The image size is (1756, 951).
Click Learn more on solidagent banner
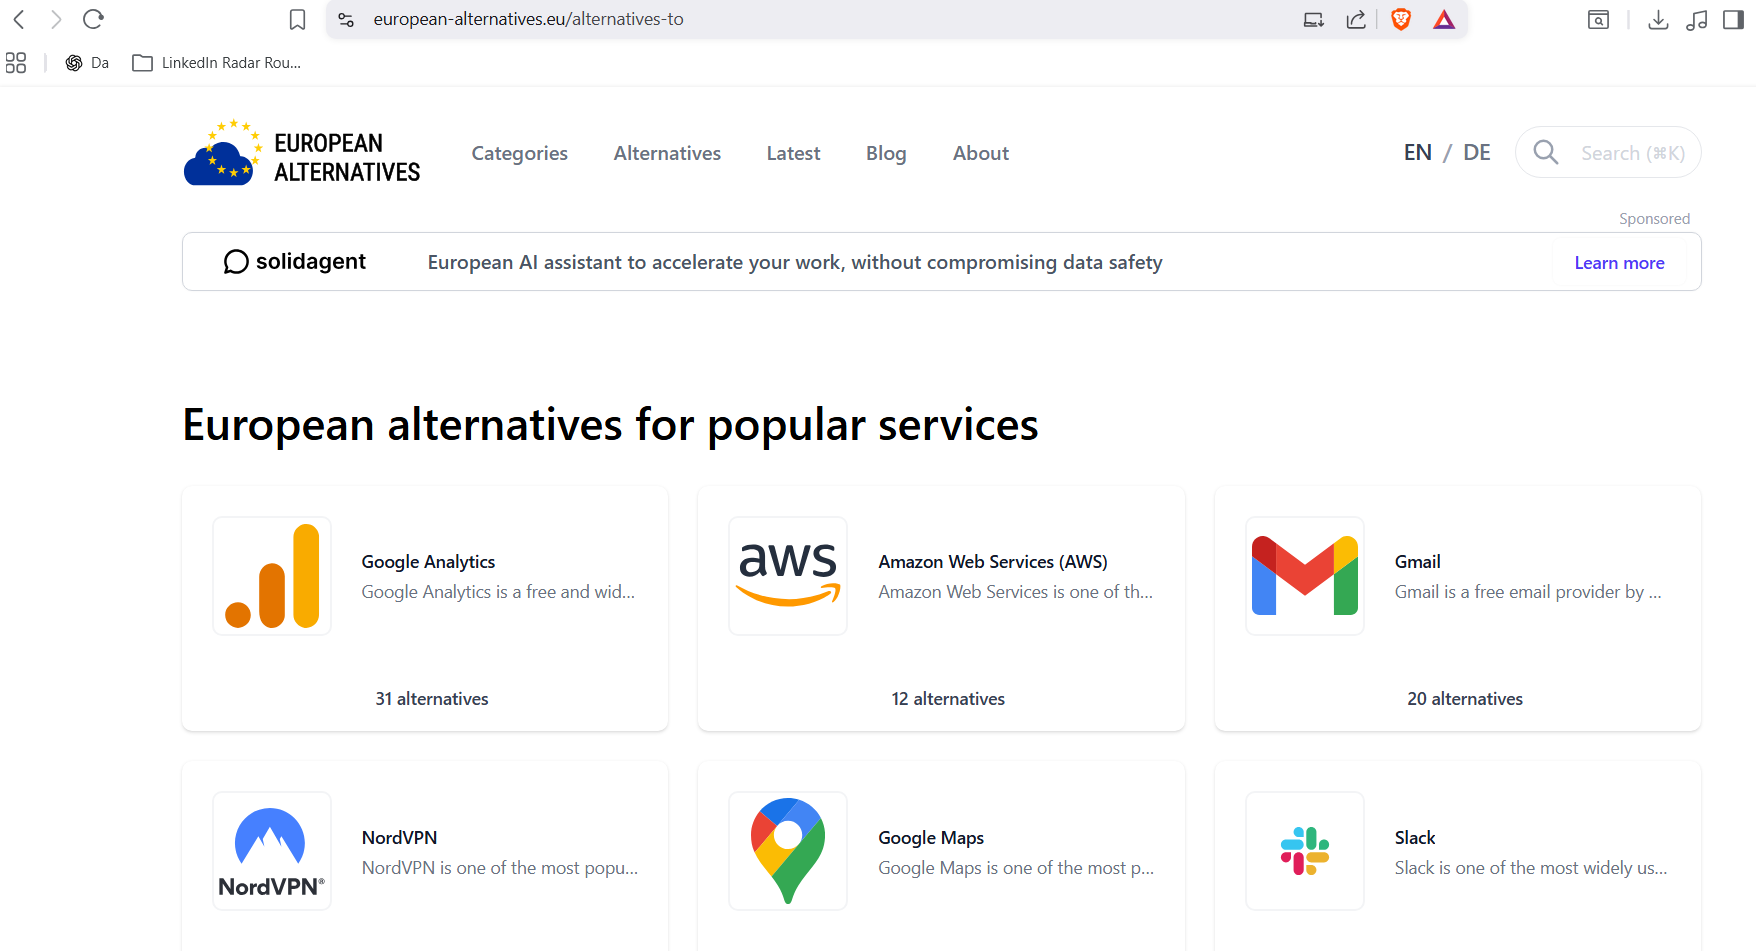[1619, 263]
